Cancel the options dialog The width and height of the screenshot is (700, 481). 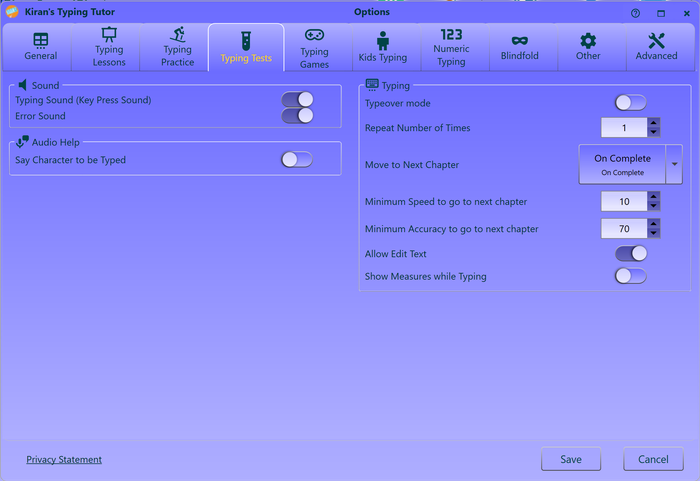(653, 459)
